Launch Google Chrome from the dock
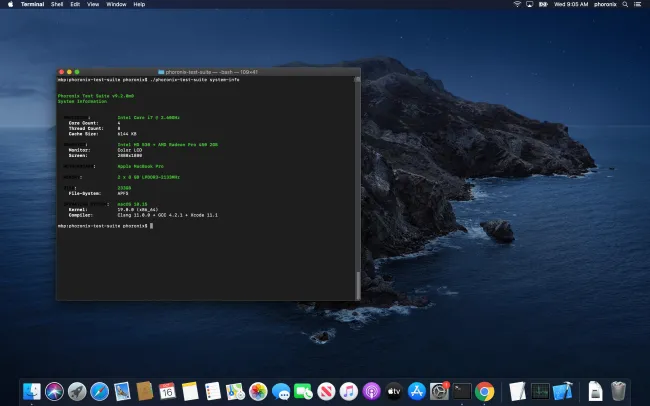The image size is (650, 406). 485,391
